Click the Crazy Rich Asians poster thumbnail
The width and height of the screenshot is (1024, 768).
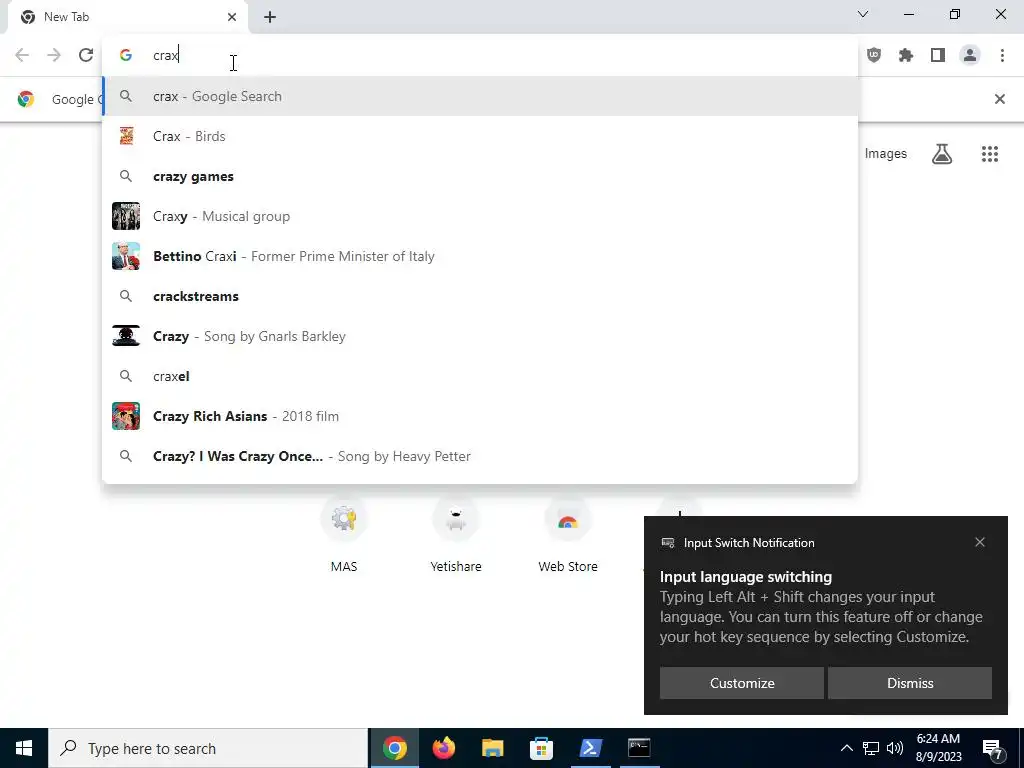click(x=126, y=416)
